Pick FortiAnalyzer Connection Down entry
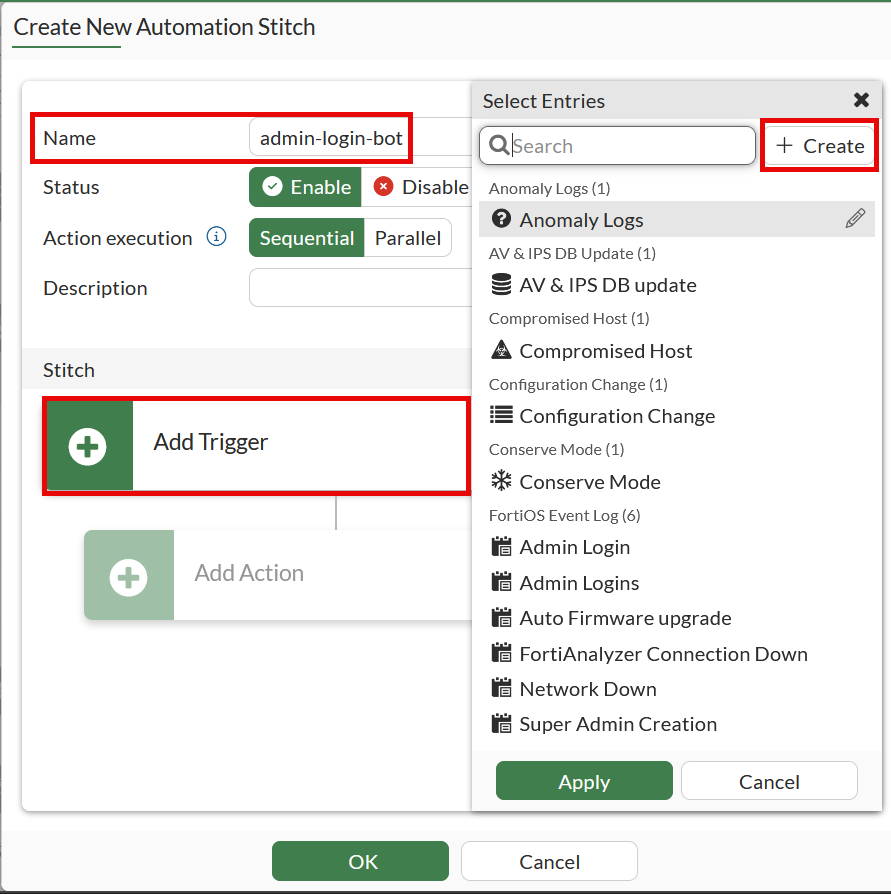The width and height of the screenshot is (891, 894). (x=662, y=654)
